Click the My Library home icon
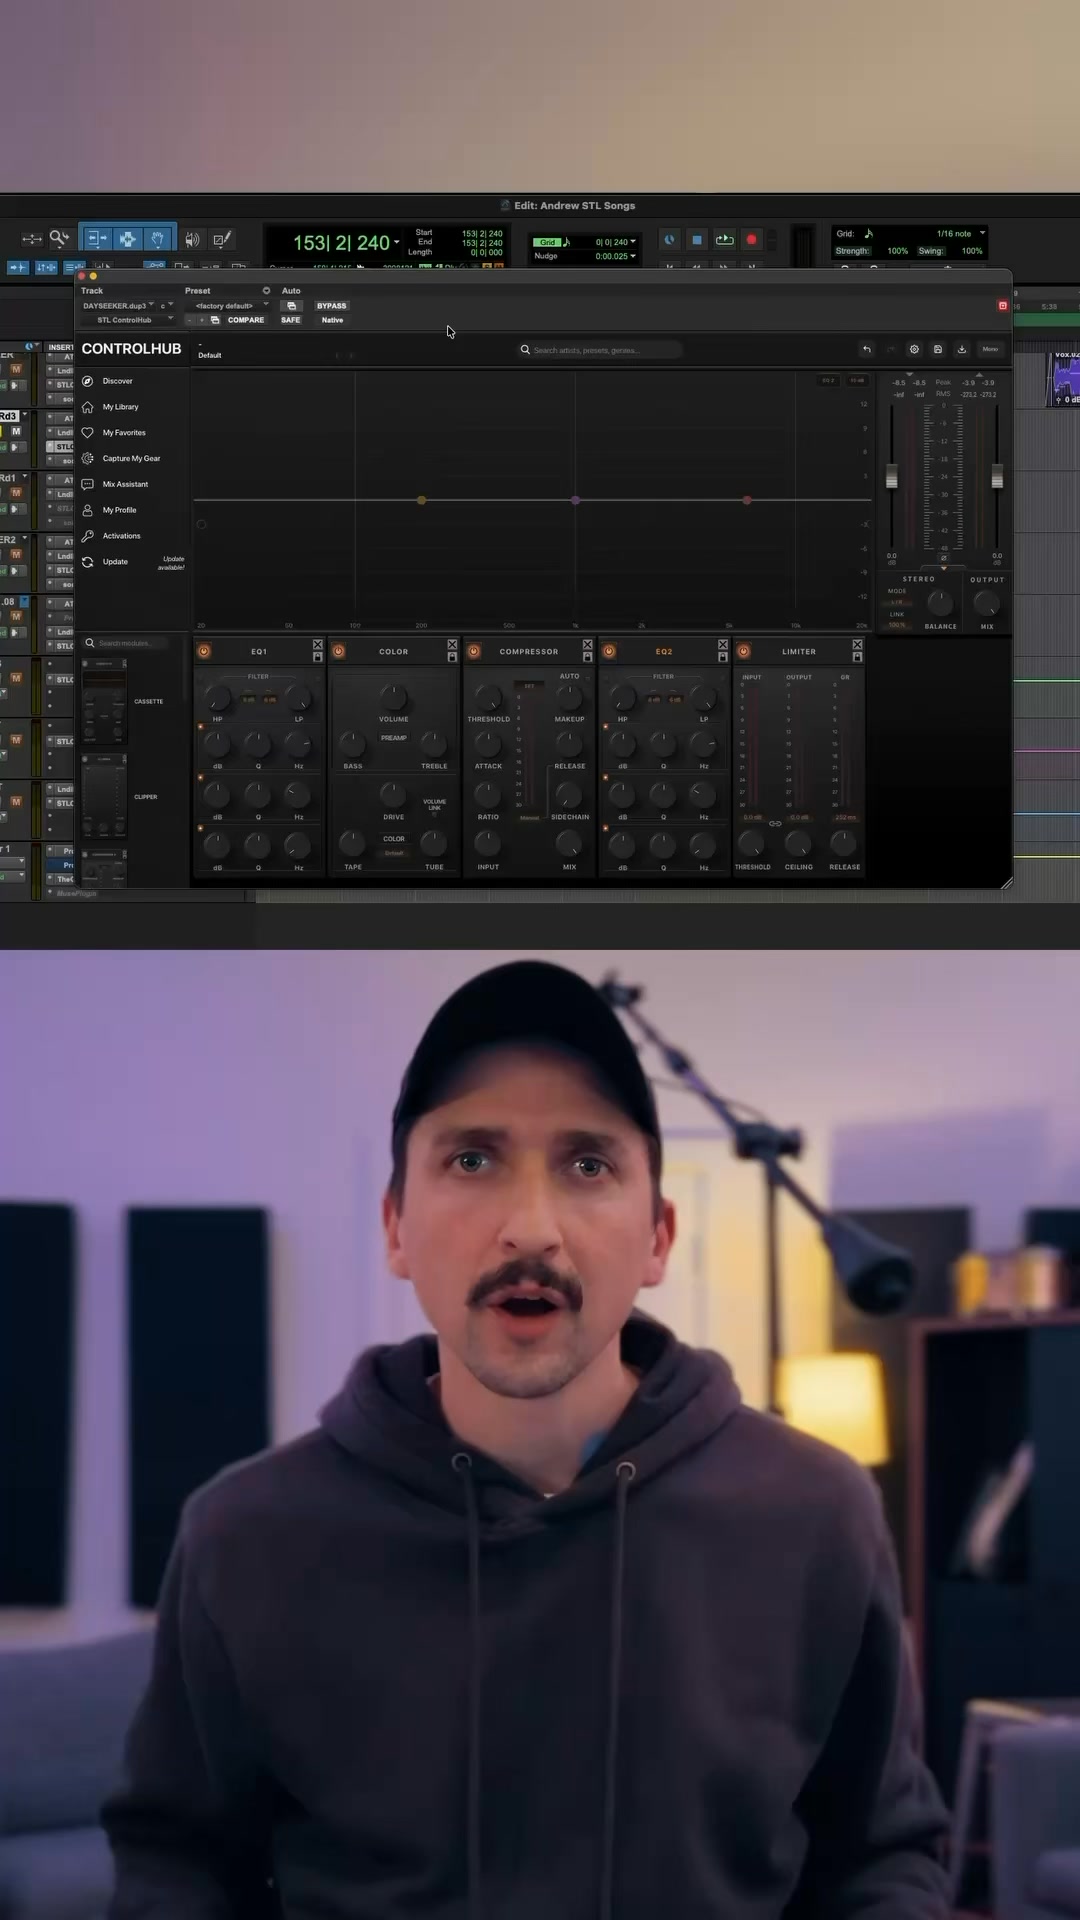Viewport: 1080px width, 1920px height. pos(88,407)
